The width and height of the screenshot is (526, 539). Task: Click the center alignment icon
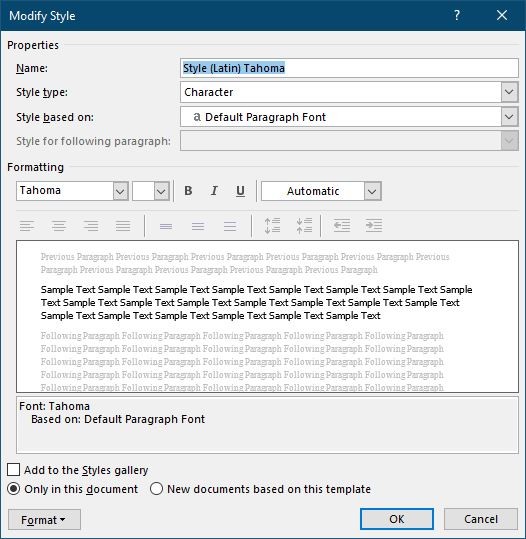point(59,226)
